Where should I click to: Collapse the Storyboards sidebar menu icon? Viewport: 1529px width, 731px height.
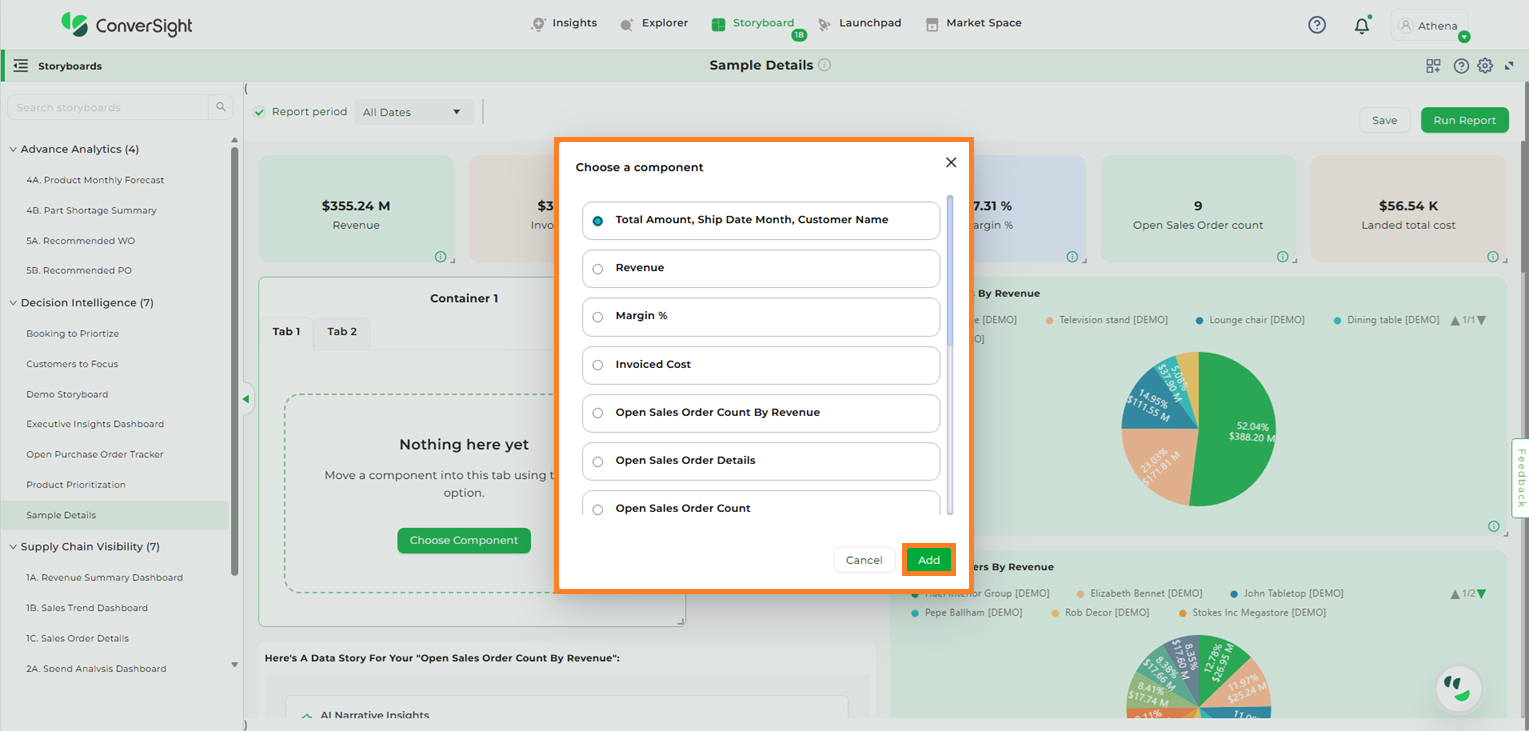tap(20, 66)
